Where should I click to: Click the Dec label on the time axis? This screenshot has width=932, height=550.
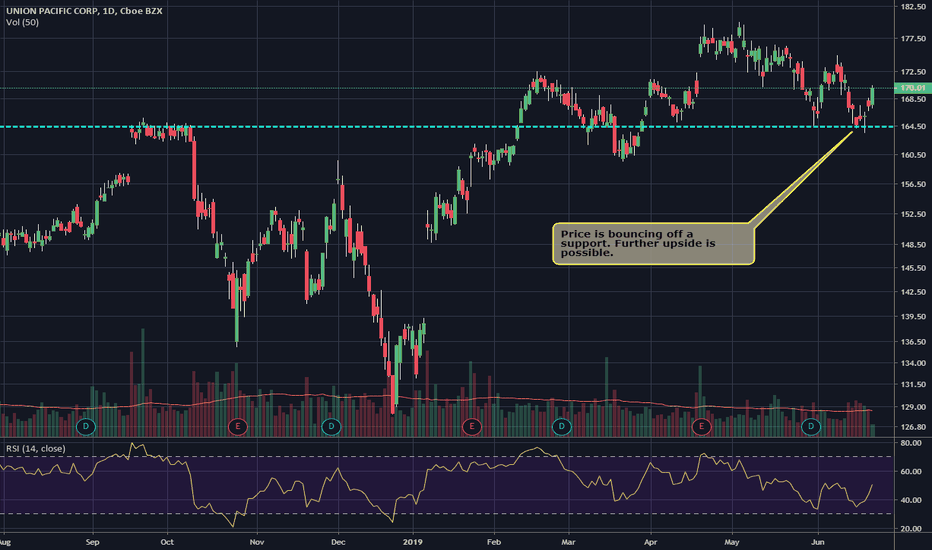point(338,542)
